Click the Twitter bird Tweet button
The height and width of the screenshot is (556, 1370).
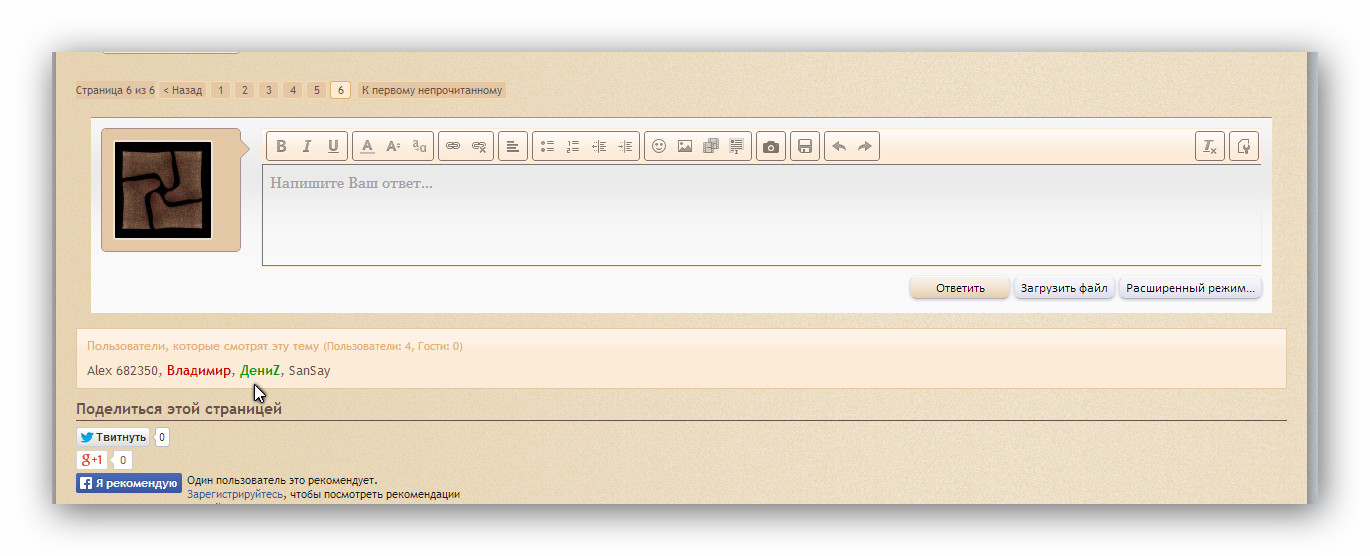(x=113, y=437)
